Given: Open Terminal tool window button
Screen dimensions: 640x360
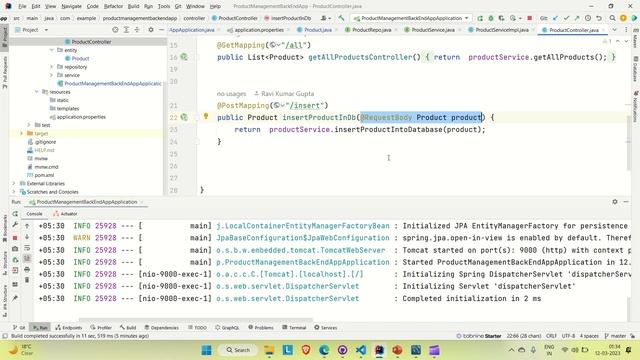Looking at the screenshot, I should [x=294, y=327].
